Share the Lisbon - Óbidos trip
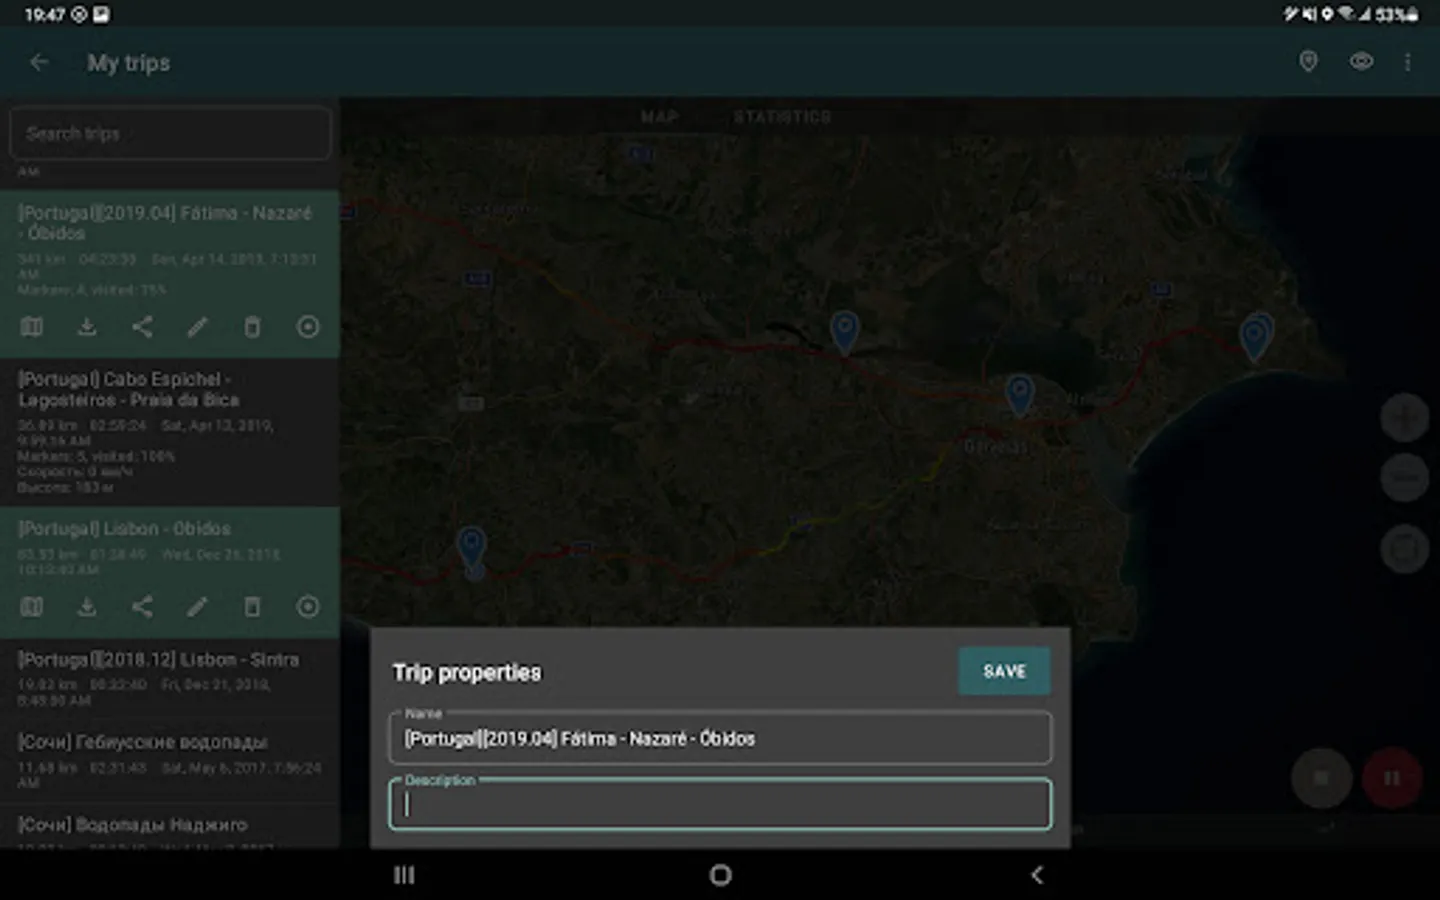 (x=142, y=607)
